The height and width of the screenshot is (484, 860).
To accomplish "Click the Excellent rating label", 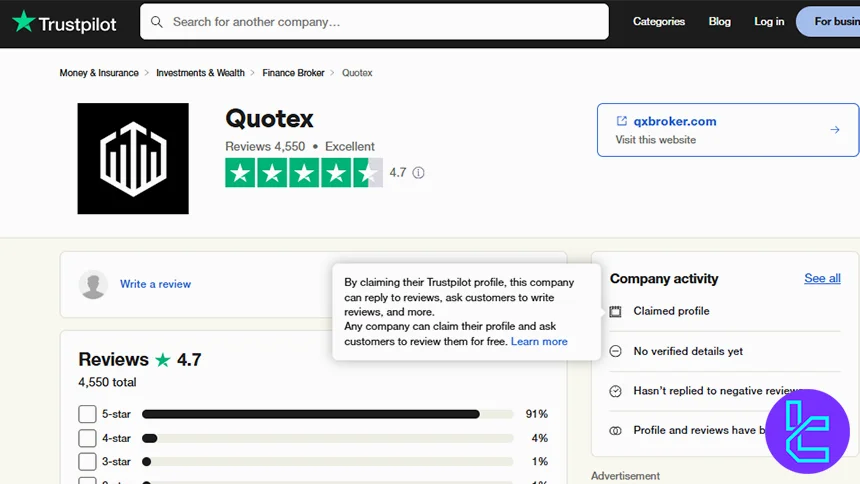I will pyautogui.click(x=349, y=147).
